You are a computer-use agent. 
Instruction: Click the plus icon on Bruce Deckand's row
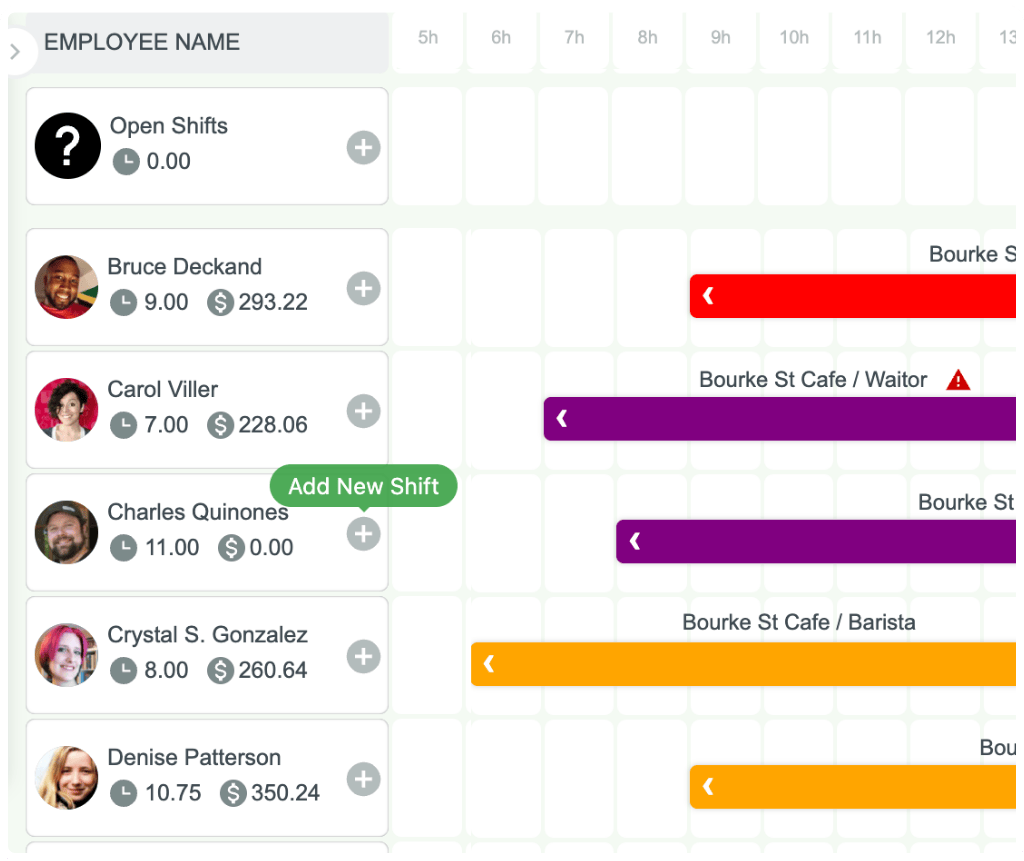point(363,288)
